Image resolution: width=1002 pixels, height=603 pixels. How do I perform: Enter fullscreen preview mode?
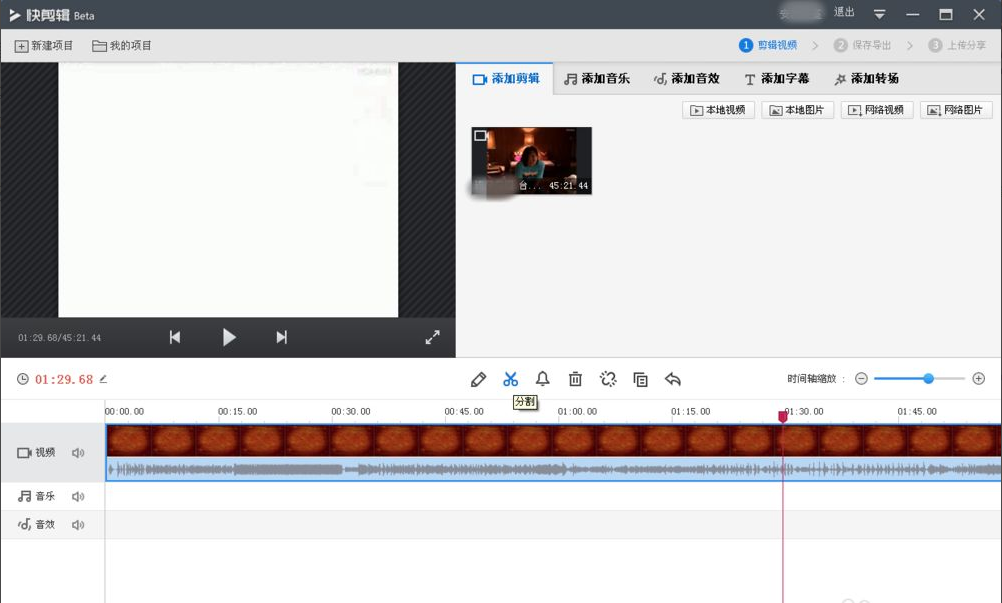(432, 337)
